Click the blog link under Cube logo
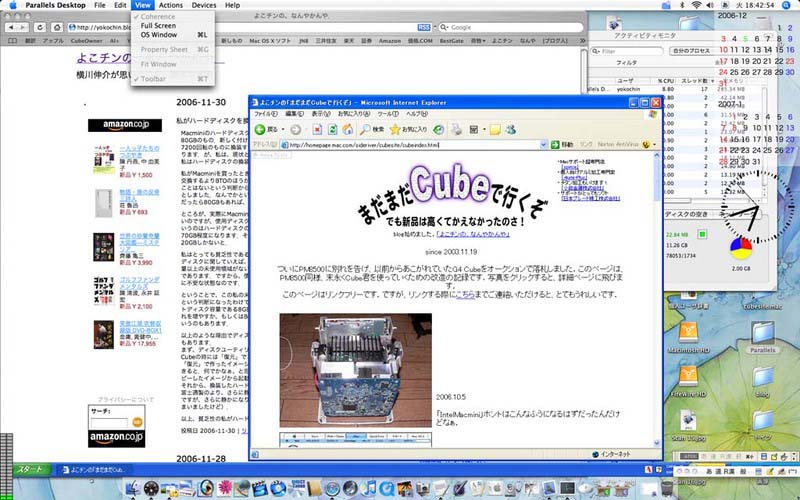 (473, 234)
